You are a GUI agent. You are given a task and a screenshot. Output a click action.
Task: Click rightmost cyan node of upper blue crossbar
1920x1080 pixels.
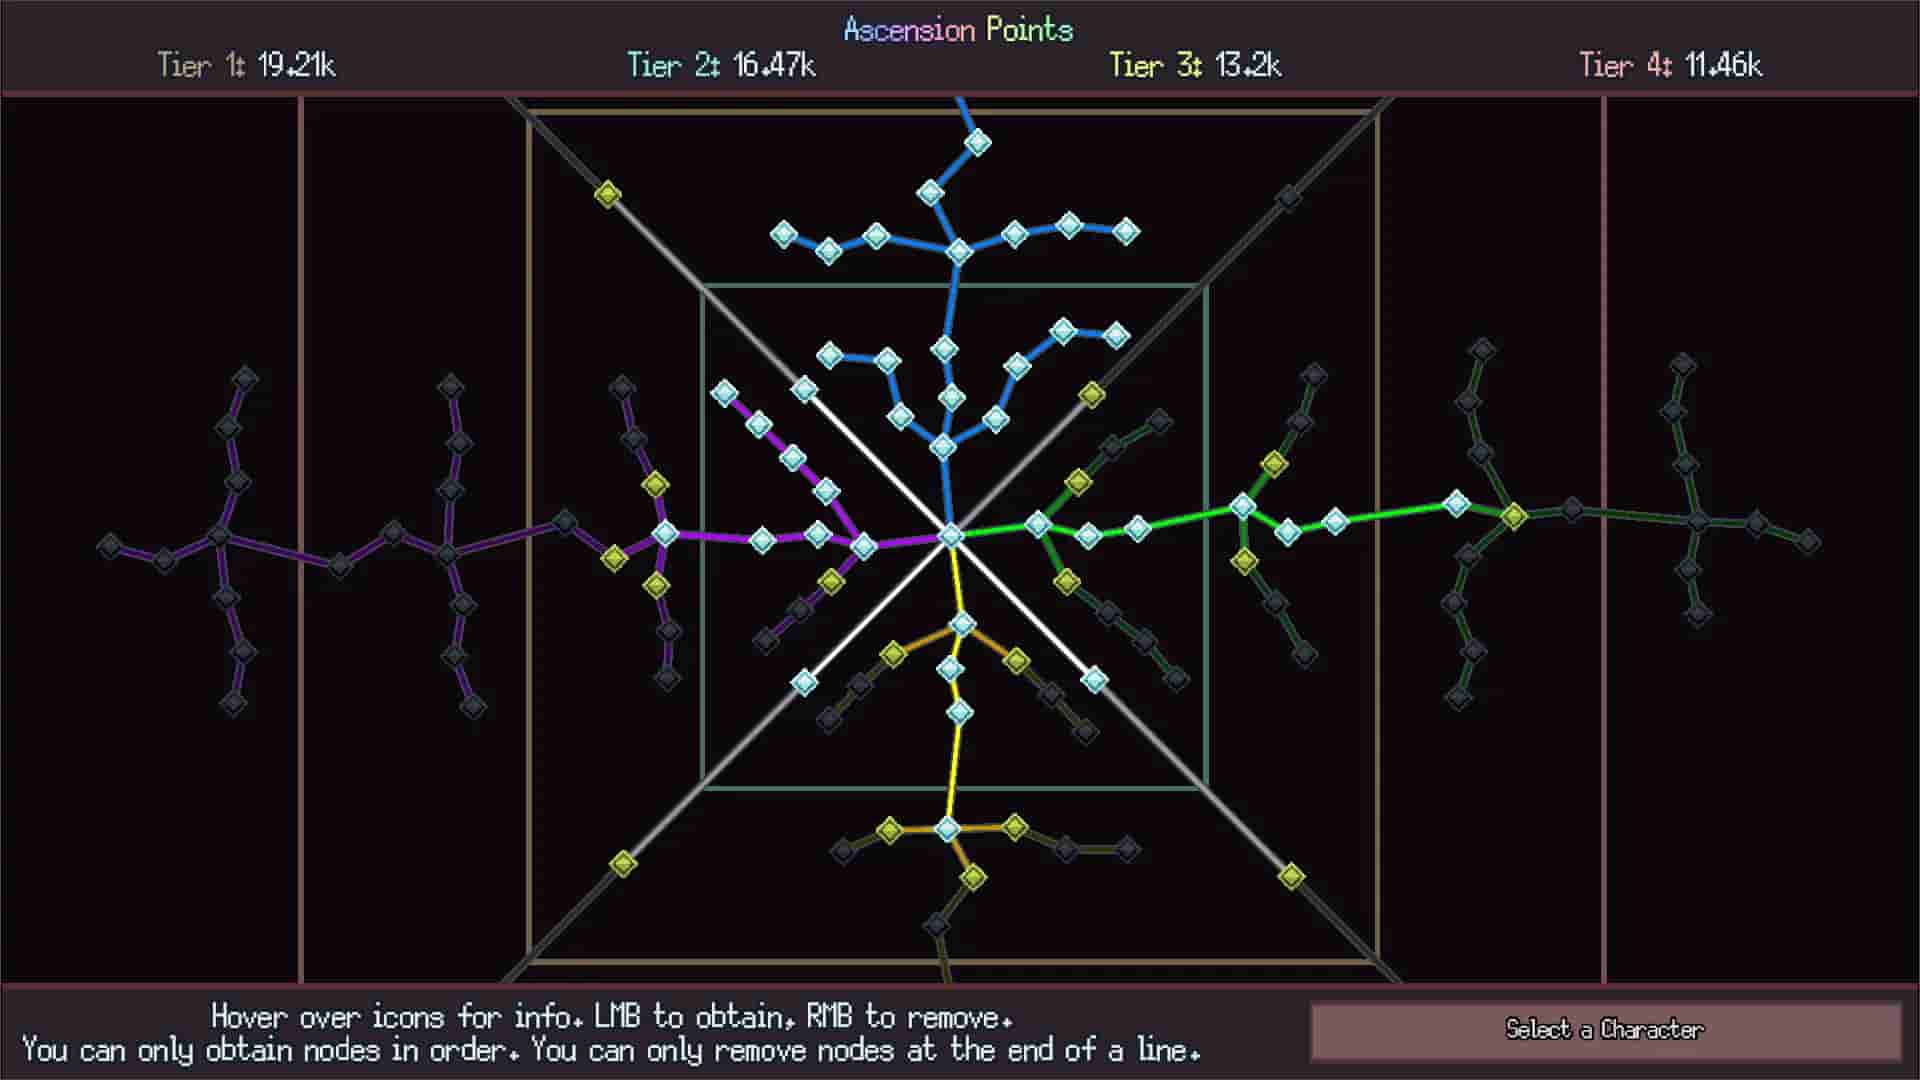point(1126,232)
